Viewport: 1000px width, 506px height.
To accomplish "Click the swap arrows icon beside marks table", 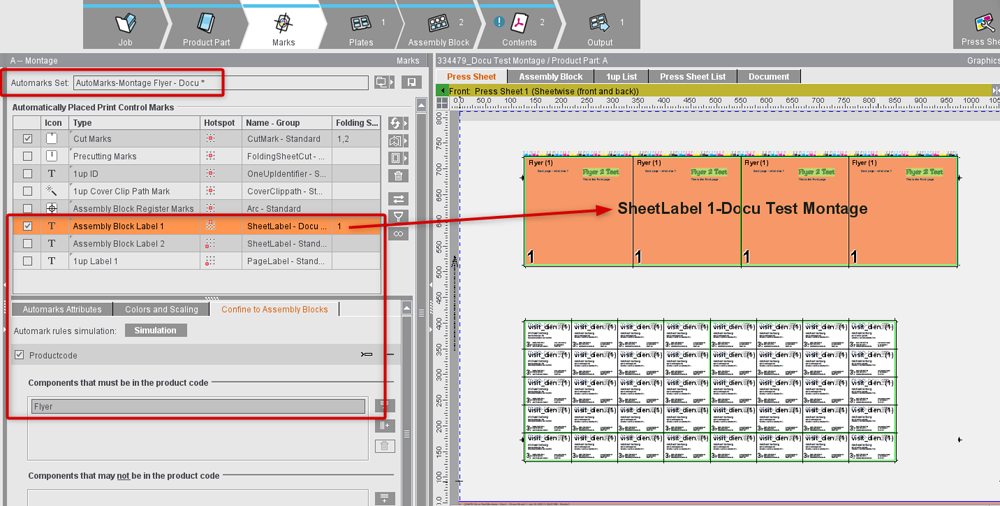I will [398, 199].
